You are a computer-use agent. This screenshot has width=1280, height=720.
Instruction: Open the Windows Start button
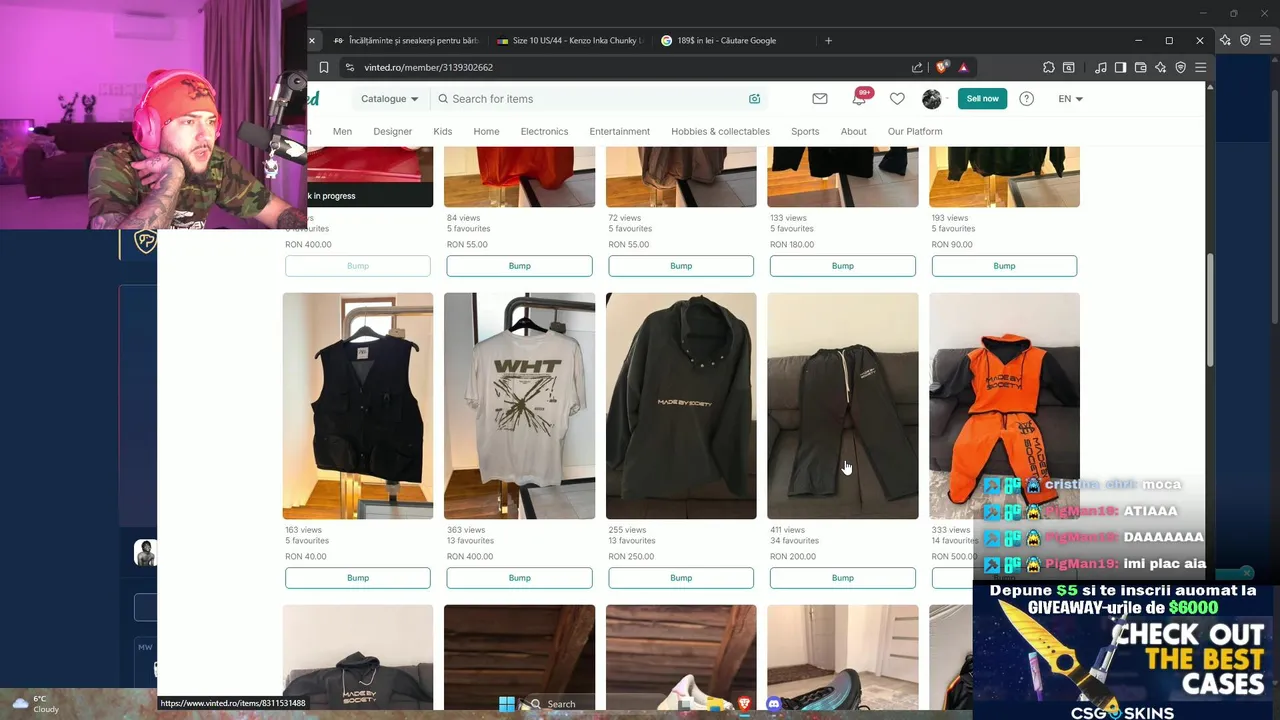point(507,704)
